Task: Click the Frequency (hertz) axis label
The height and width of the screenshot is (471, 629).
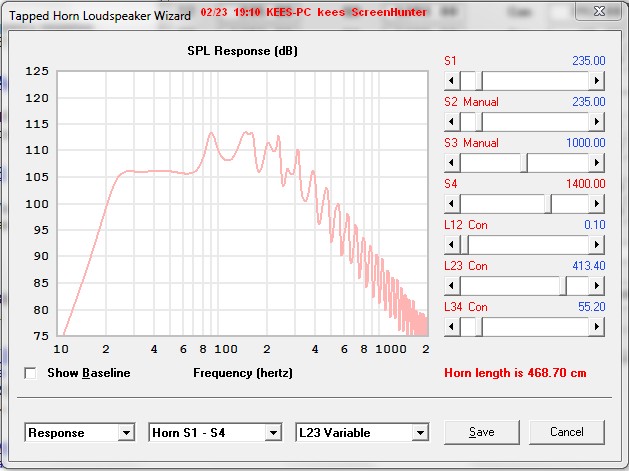Action: 243,373
